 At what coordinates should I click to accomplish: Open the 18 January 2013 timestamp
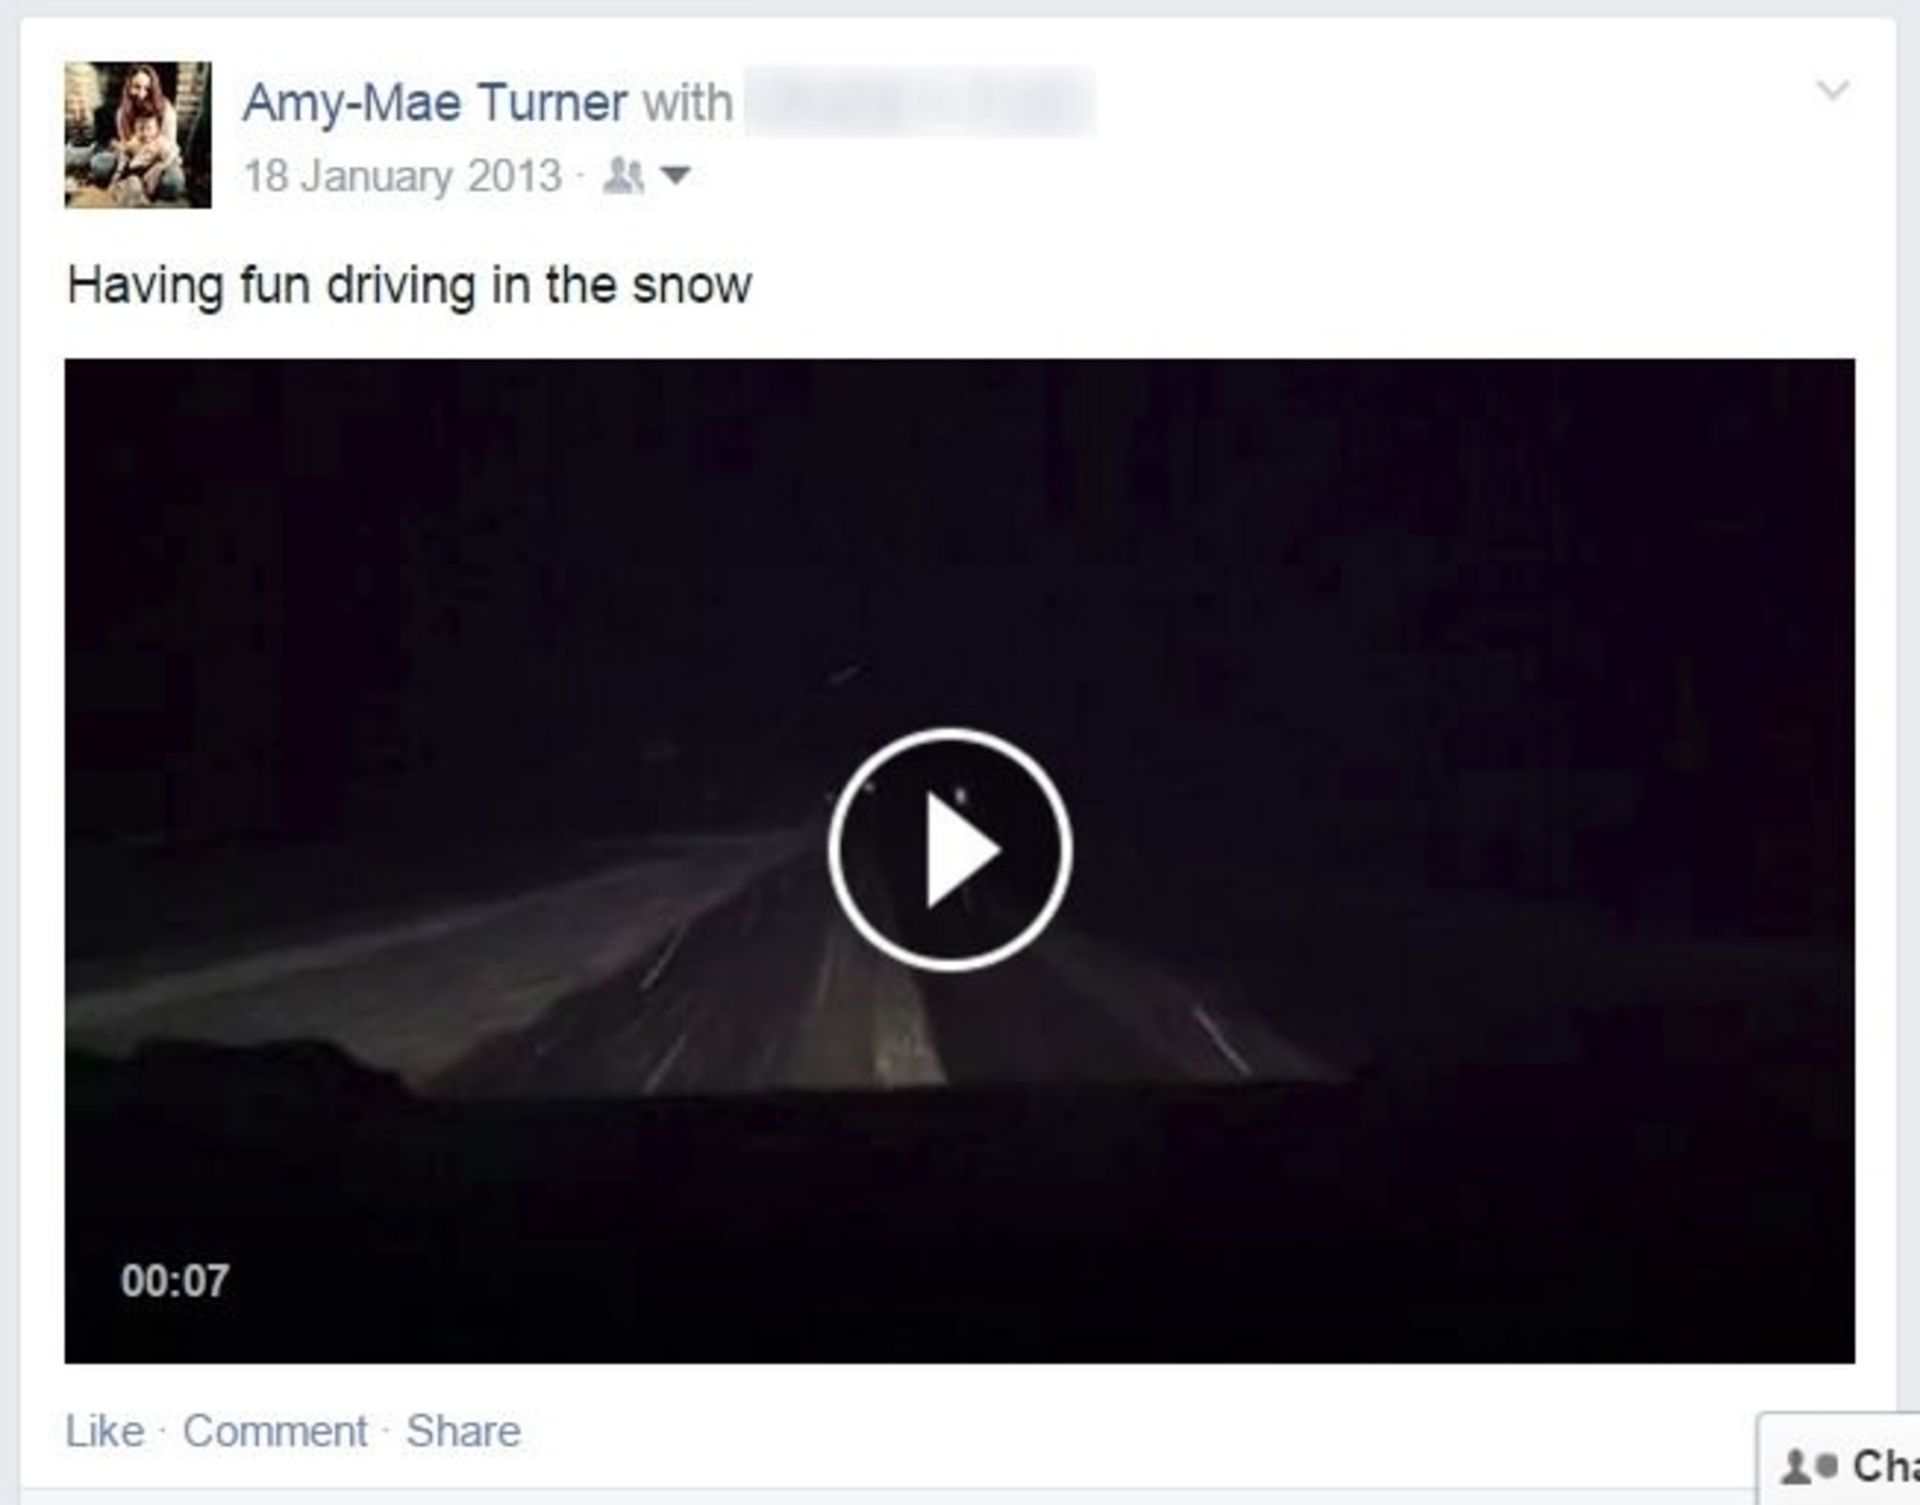[403, 176]
